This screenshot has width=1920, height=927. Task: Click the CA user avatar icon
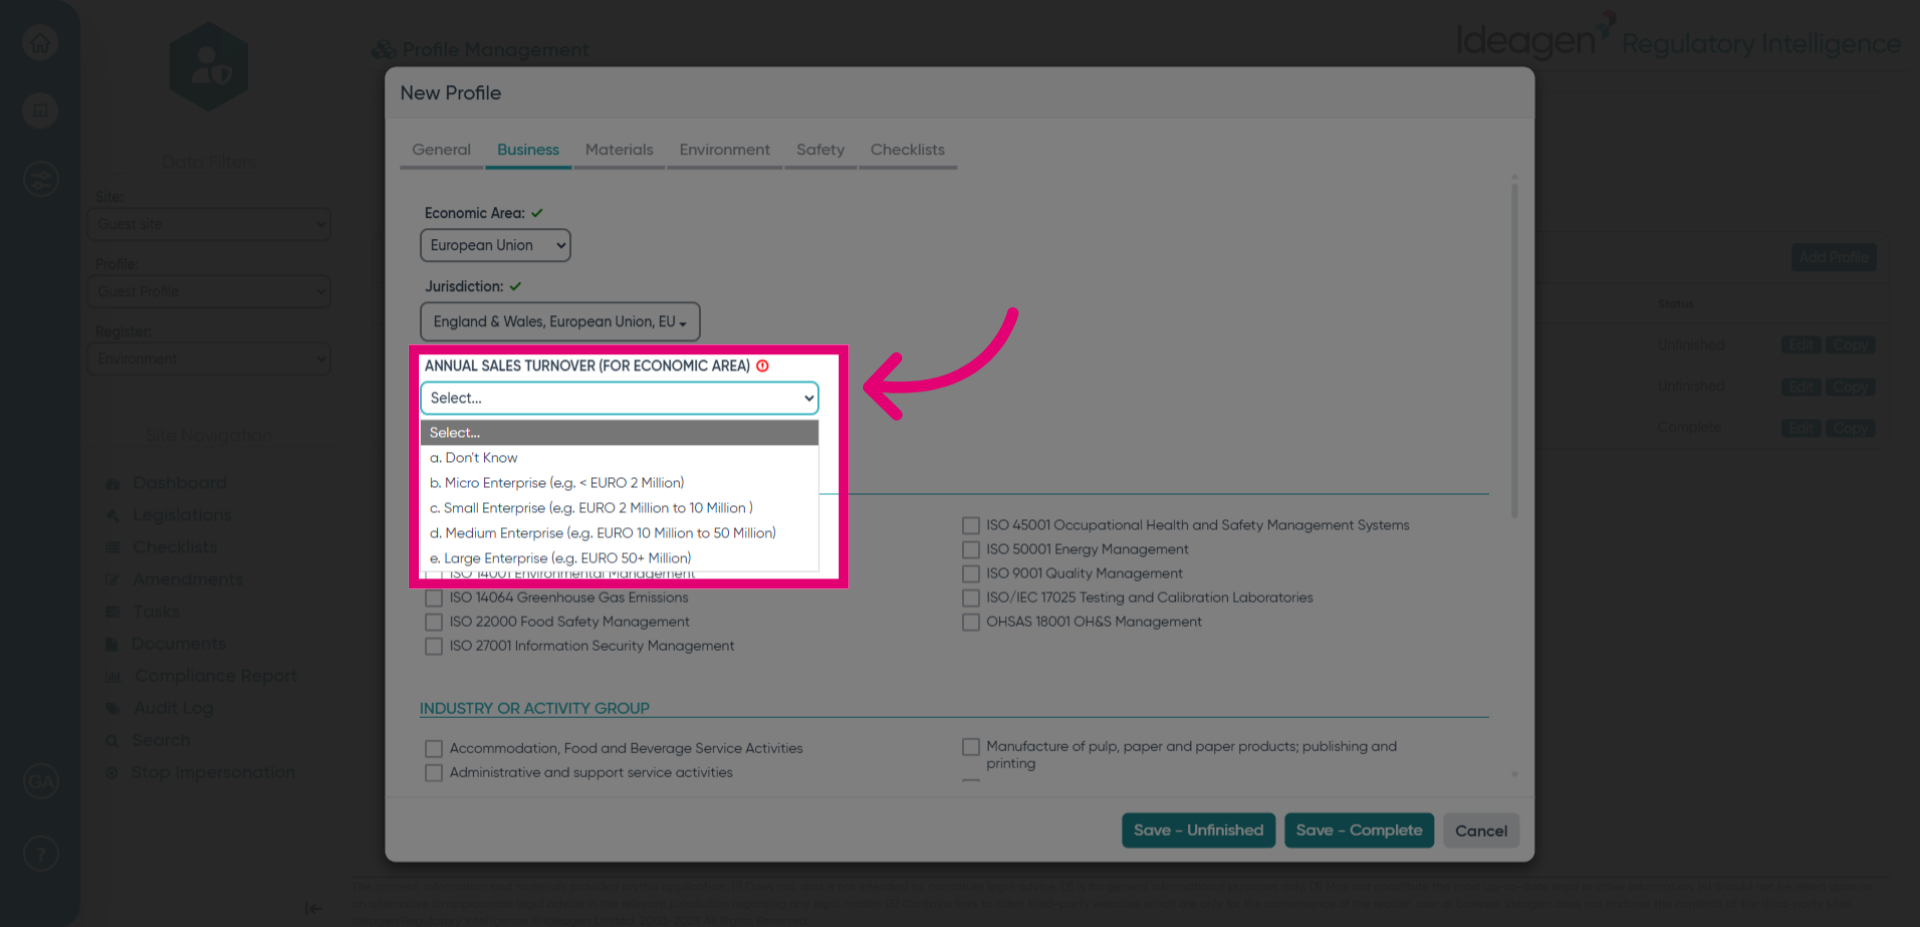click(40, 781)
